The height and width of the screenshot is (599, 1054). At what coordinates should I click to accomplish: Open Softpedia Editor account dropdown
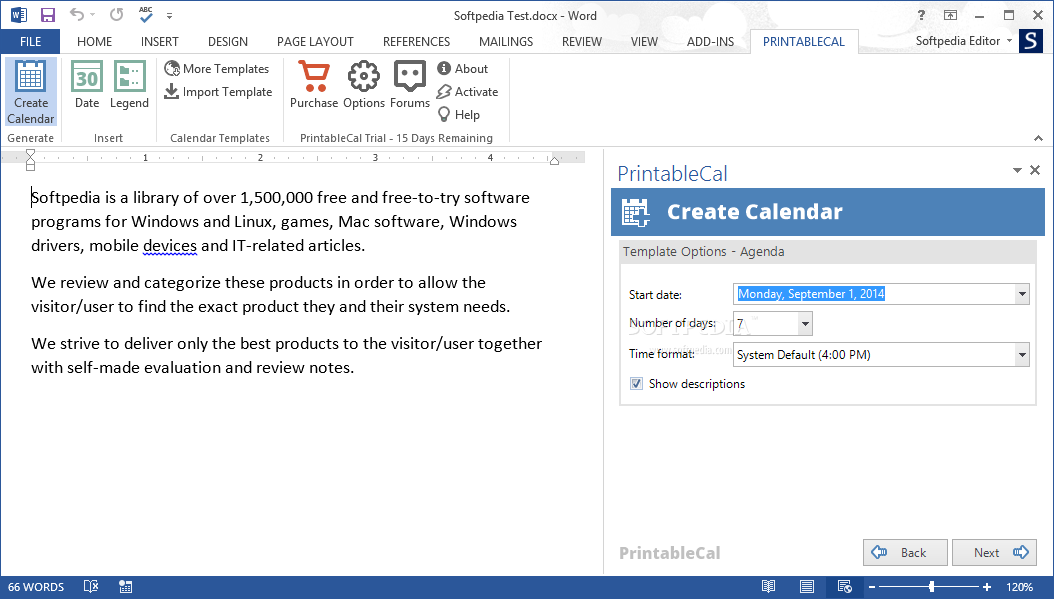964,41
